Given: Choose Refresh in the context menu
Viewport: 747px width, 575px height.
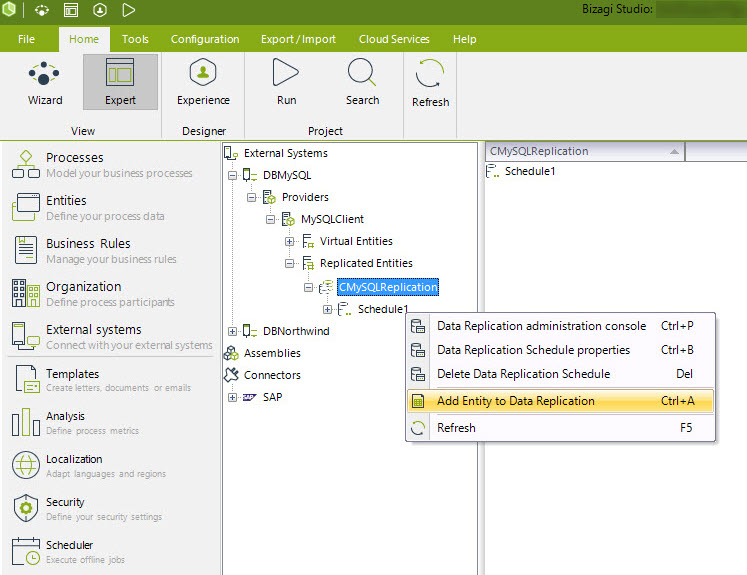Looking at the screenshot, I should (560, 428).
